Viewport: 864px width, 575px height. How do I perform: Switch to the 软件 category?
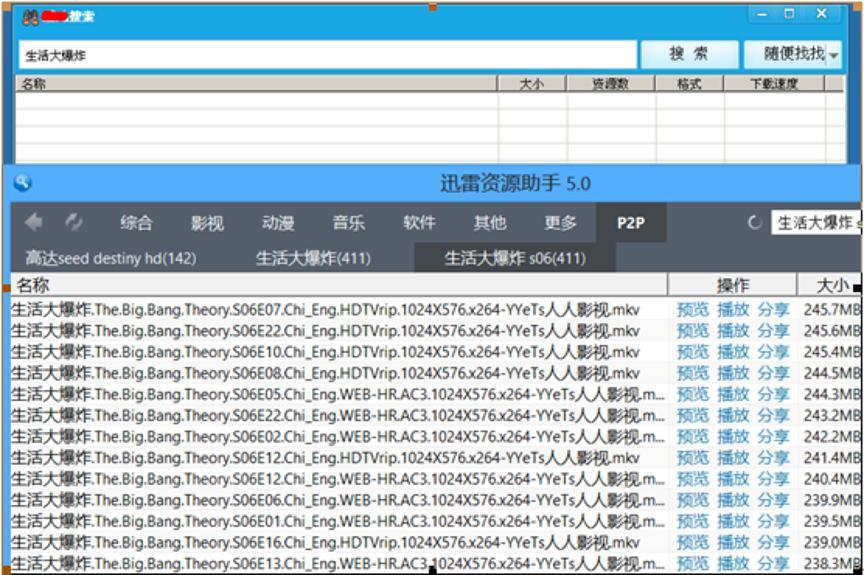click(x=419, y=223)
